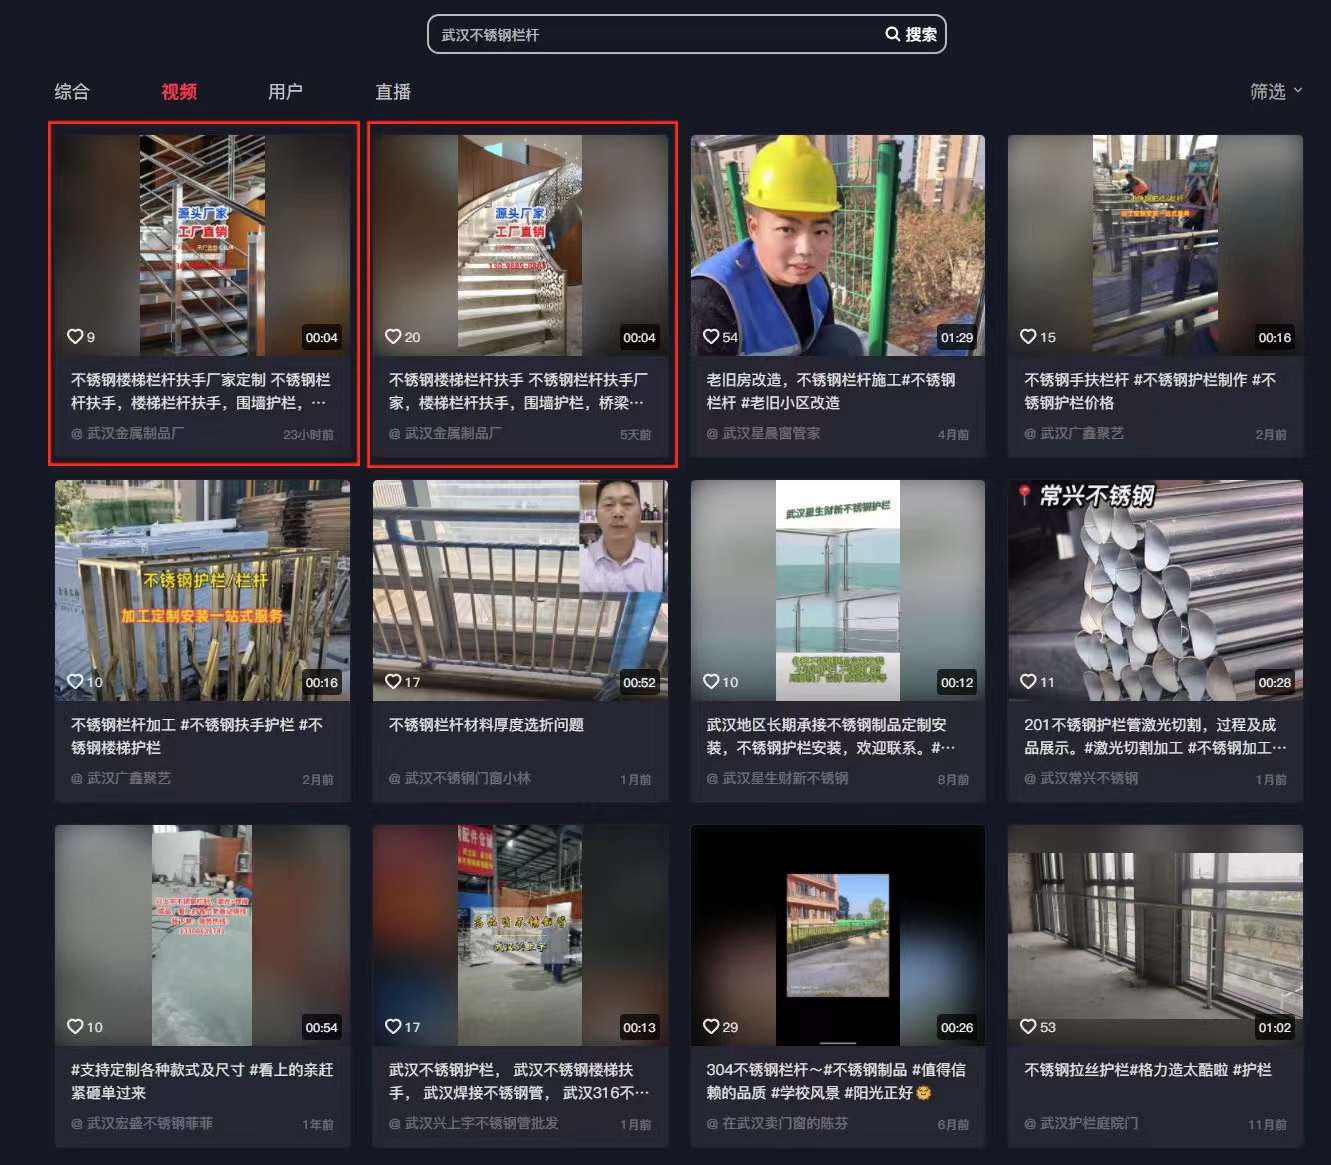Click heart icon on the 53-likes video

1028,1027
